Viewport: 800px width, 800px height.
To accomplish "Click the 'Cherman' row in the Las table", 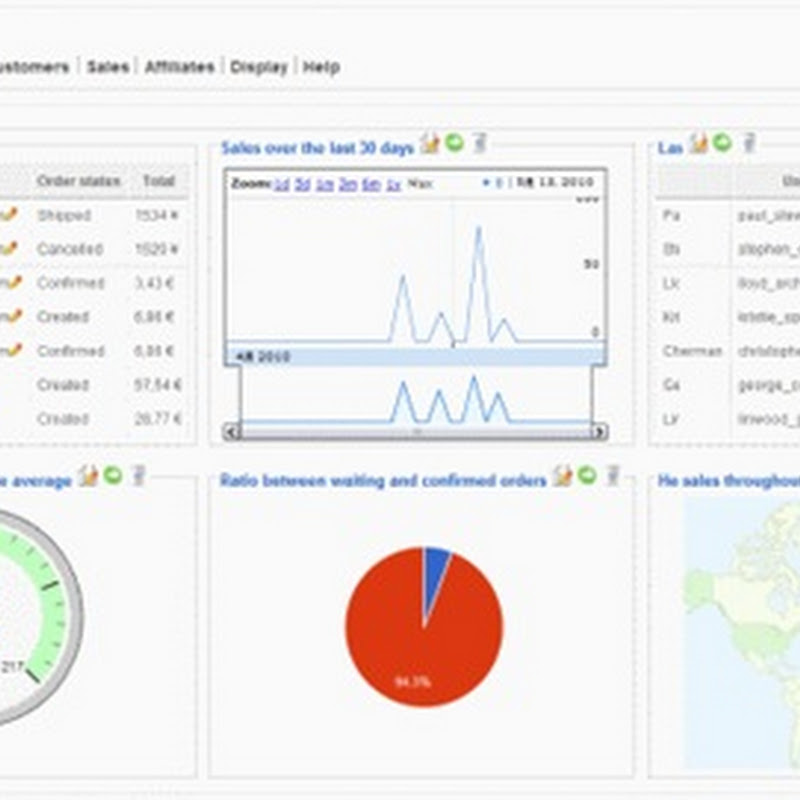I will click(730, 351).
